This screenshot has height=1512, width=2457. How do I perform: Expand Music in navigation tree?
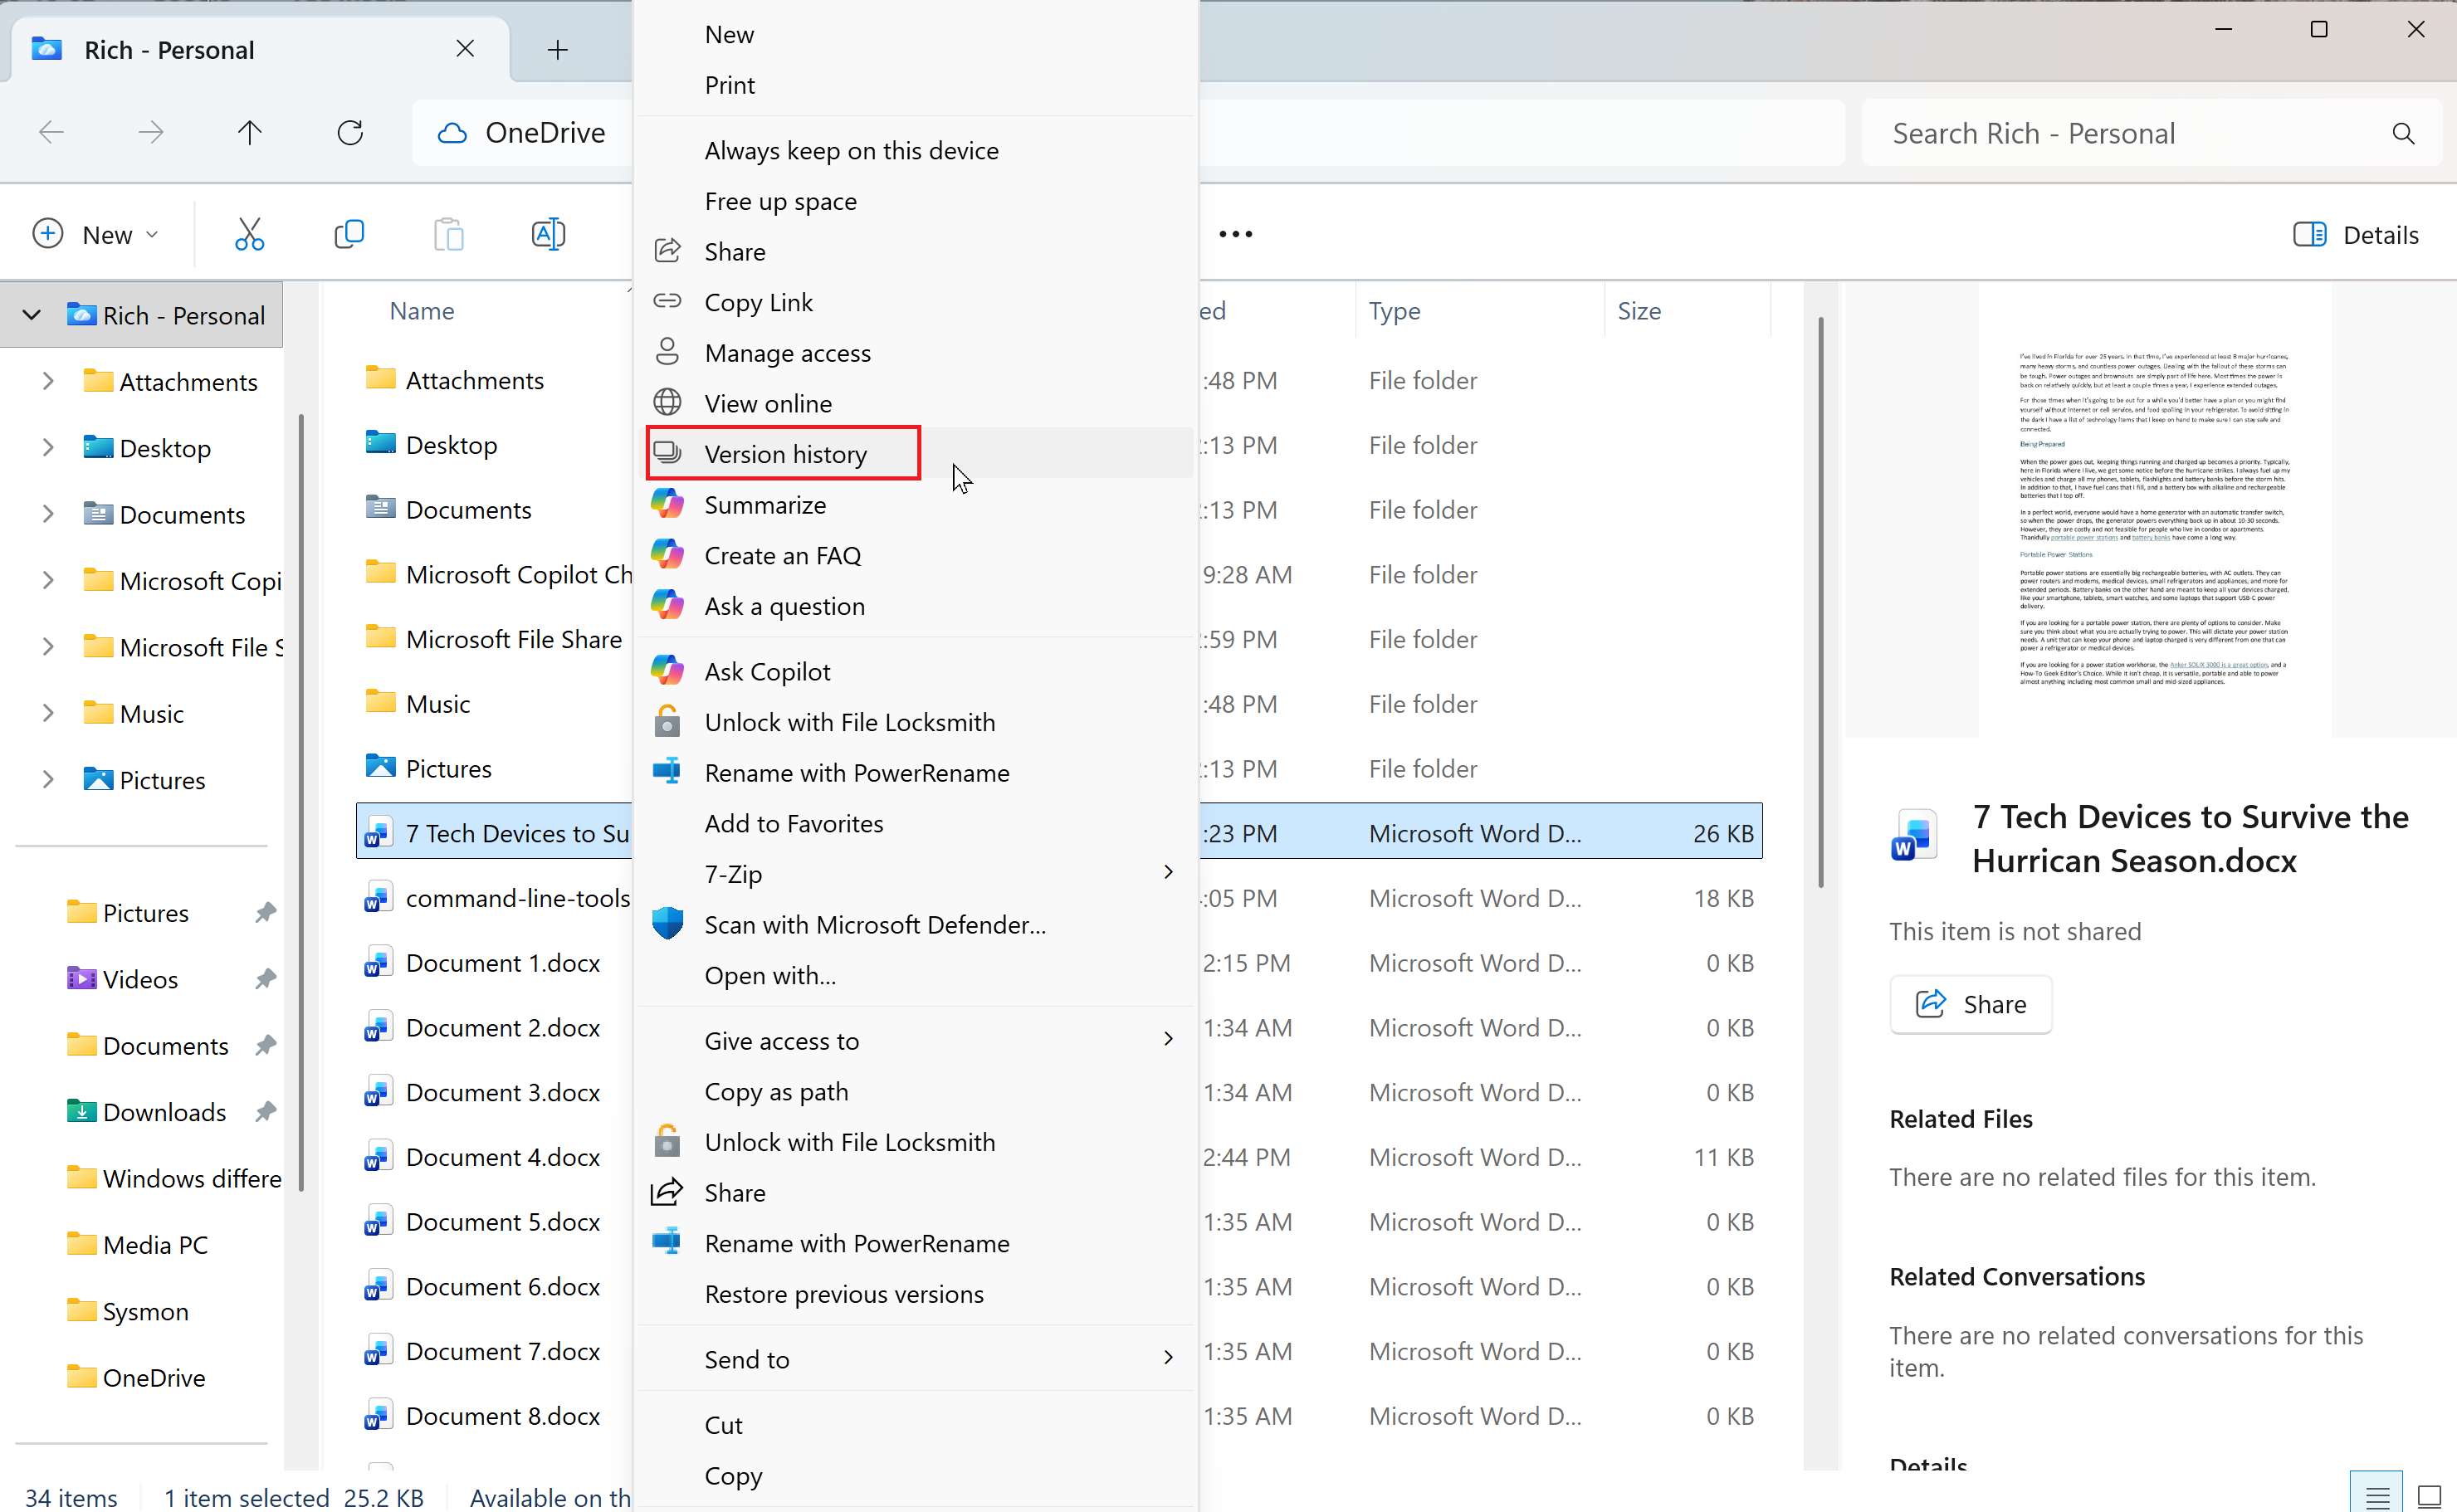click(47, 713)
